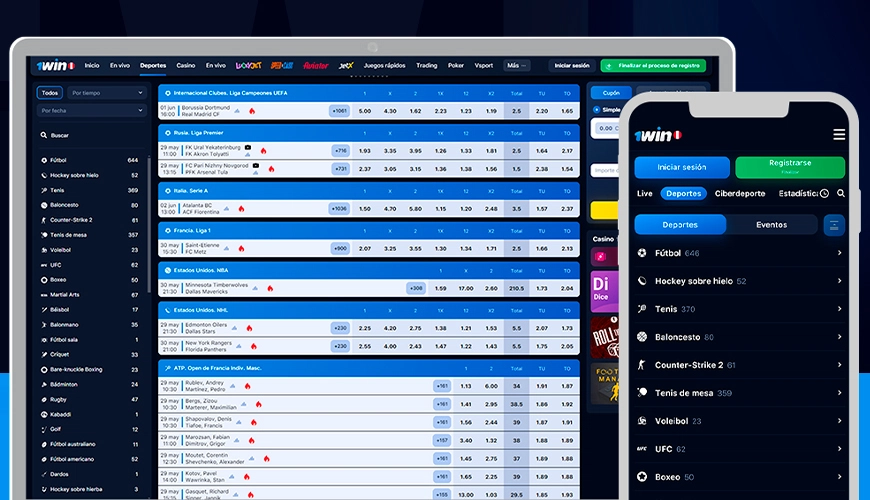Open the Por fecha dropdown
Screen dimensions: 870x500
[92, 110]
